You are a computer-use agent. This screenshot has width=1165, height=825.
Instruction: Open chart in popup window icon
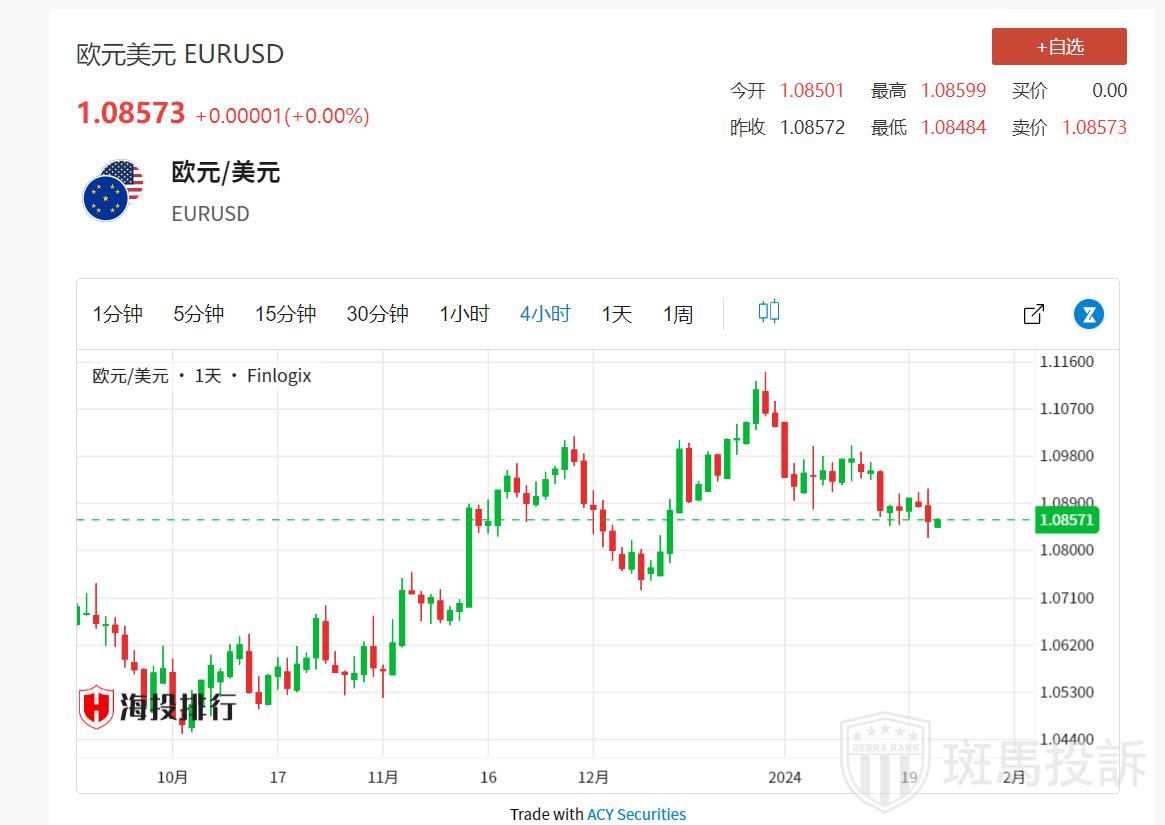coord(1034,314)
